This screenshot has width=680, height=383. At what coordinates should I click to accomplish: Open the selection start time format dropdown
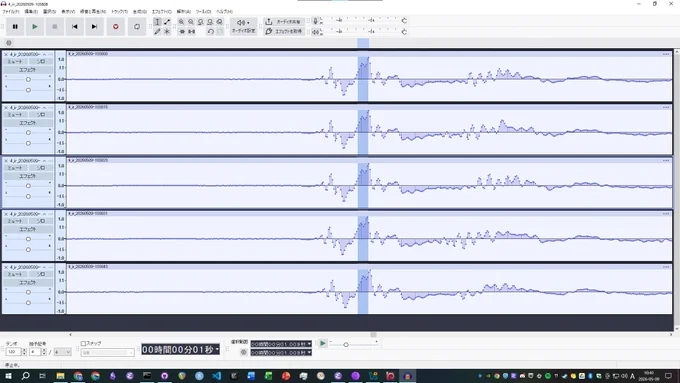point(309,344)
